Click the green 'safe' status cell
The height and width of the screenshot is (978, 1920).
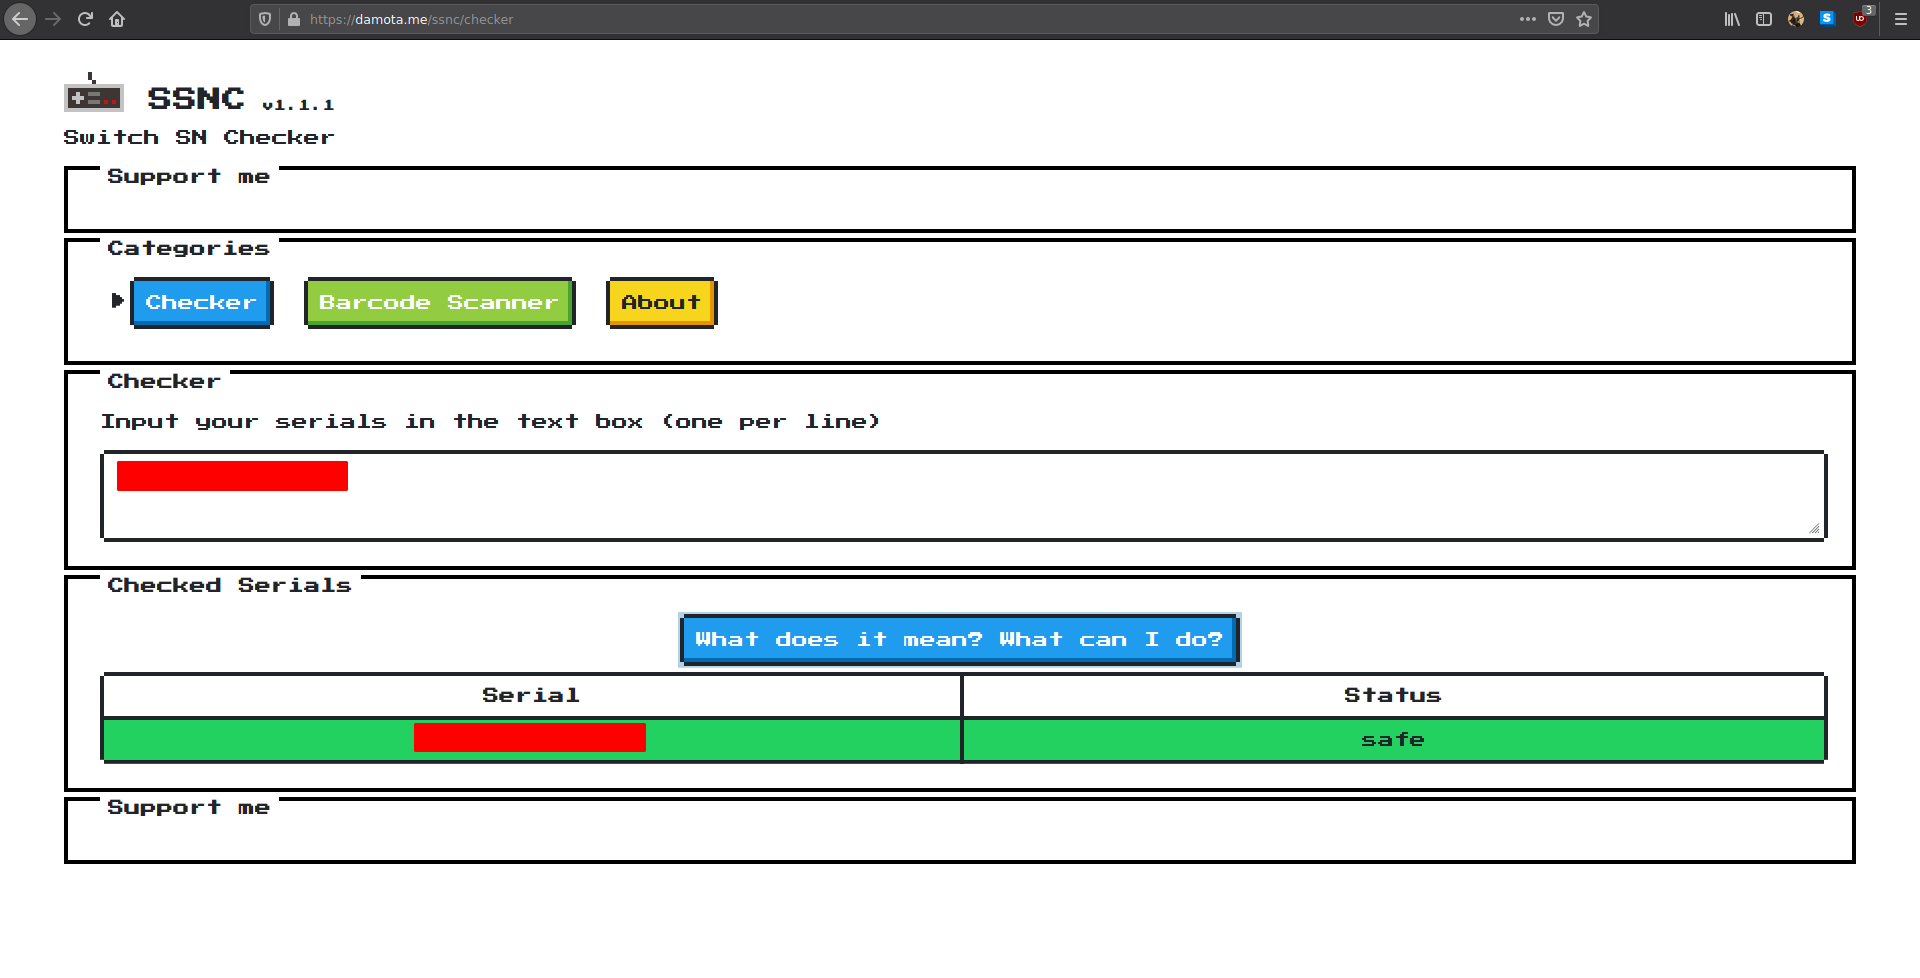[x=1392, y=740]
